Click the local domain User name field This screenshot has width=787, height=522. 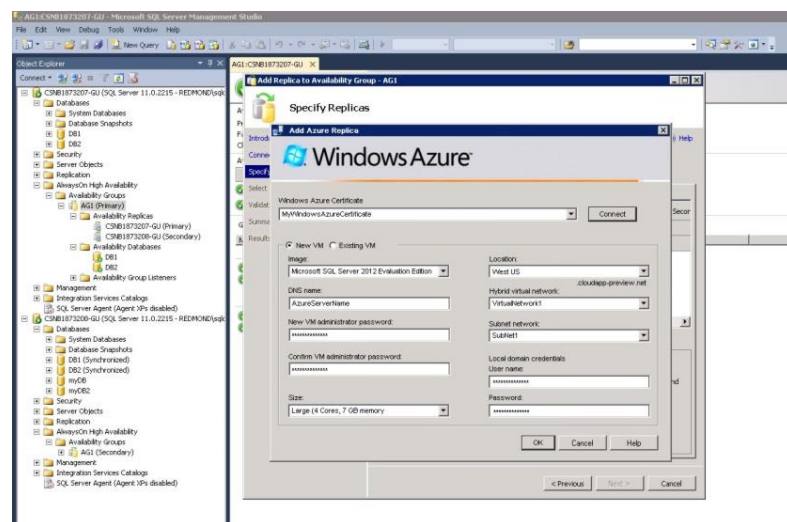tap(569, 381)
